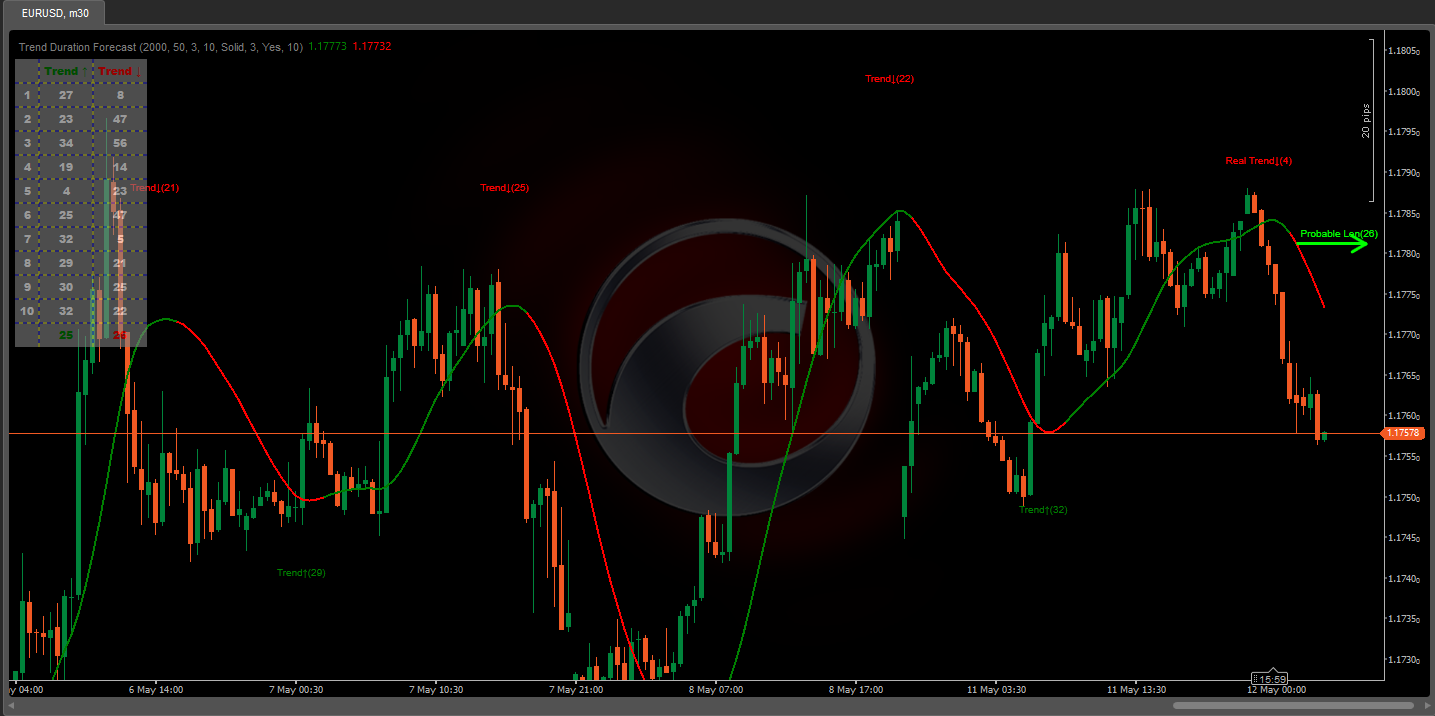Click the 1.1765 price axis label

pyautogui.click(x=1404, y=376)
